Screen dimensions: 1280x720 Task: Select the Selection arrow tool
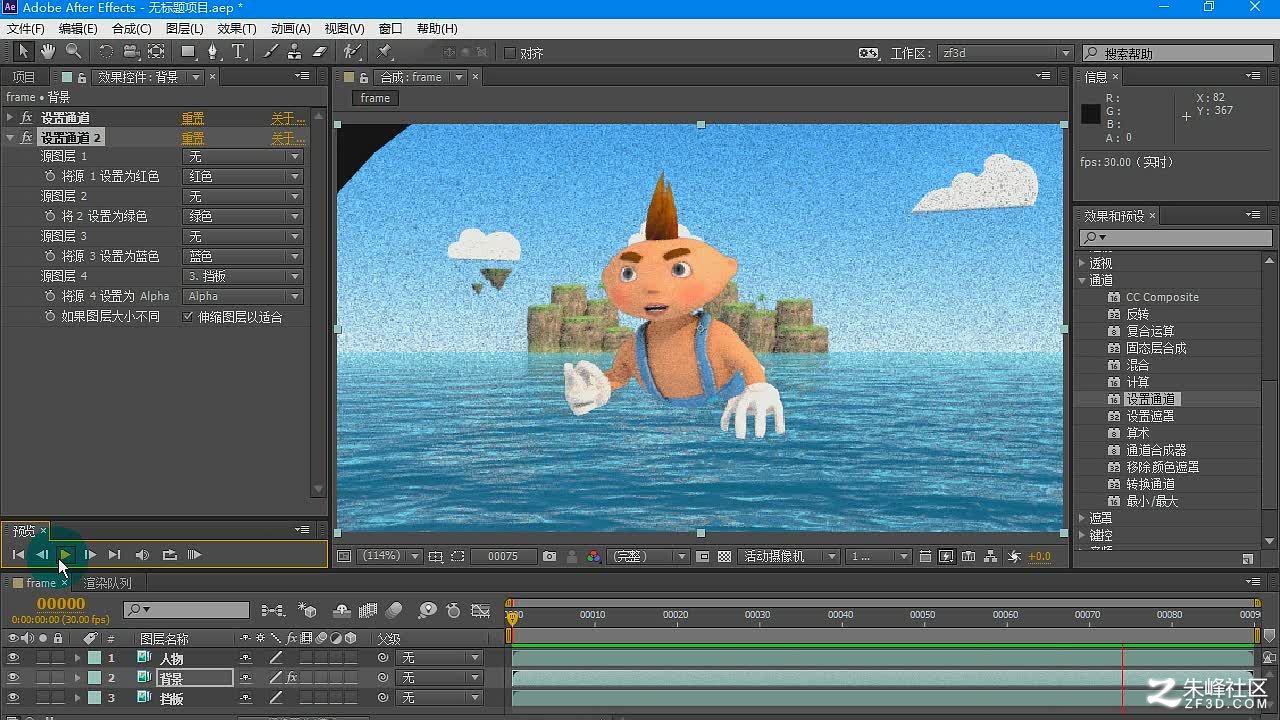(x=24, y=52)
